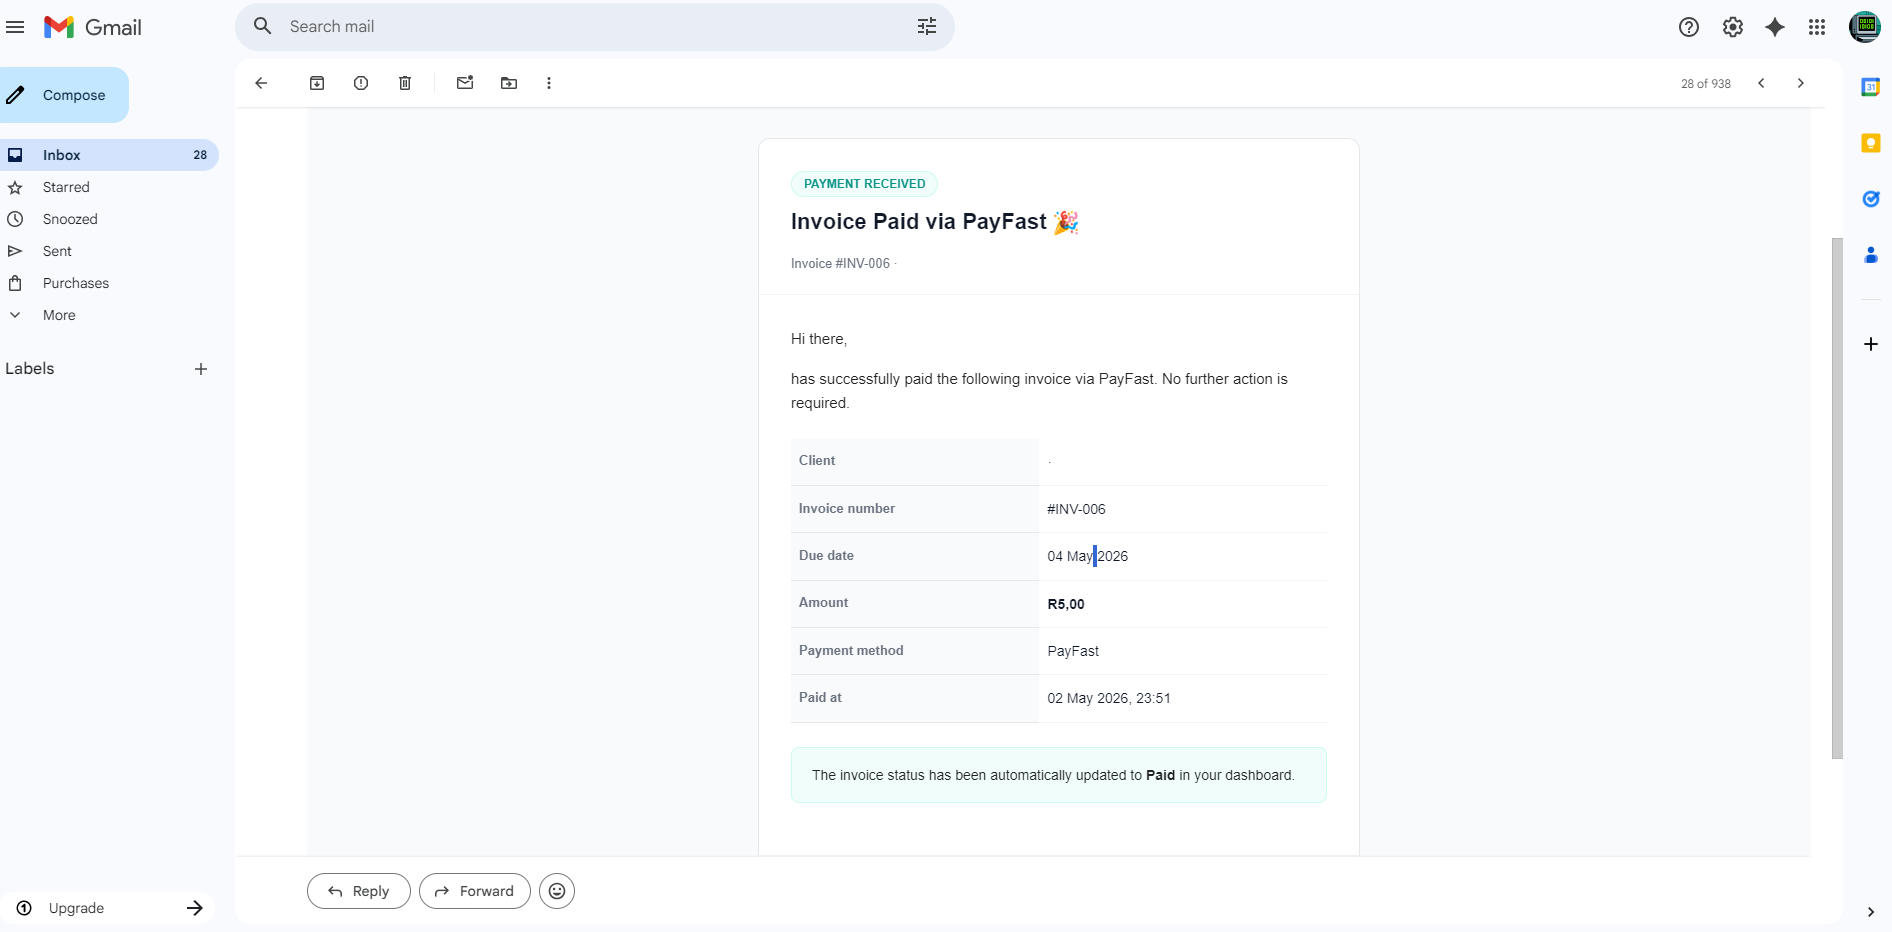Click the 04 May 2026 due date
The image size is (1892, 932).
(x=1087, y=556)
